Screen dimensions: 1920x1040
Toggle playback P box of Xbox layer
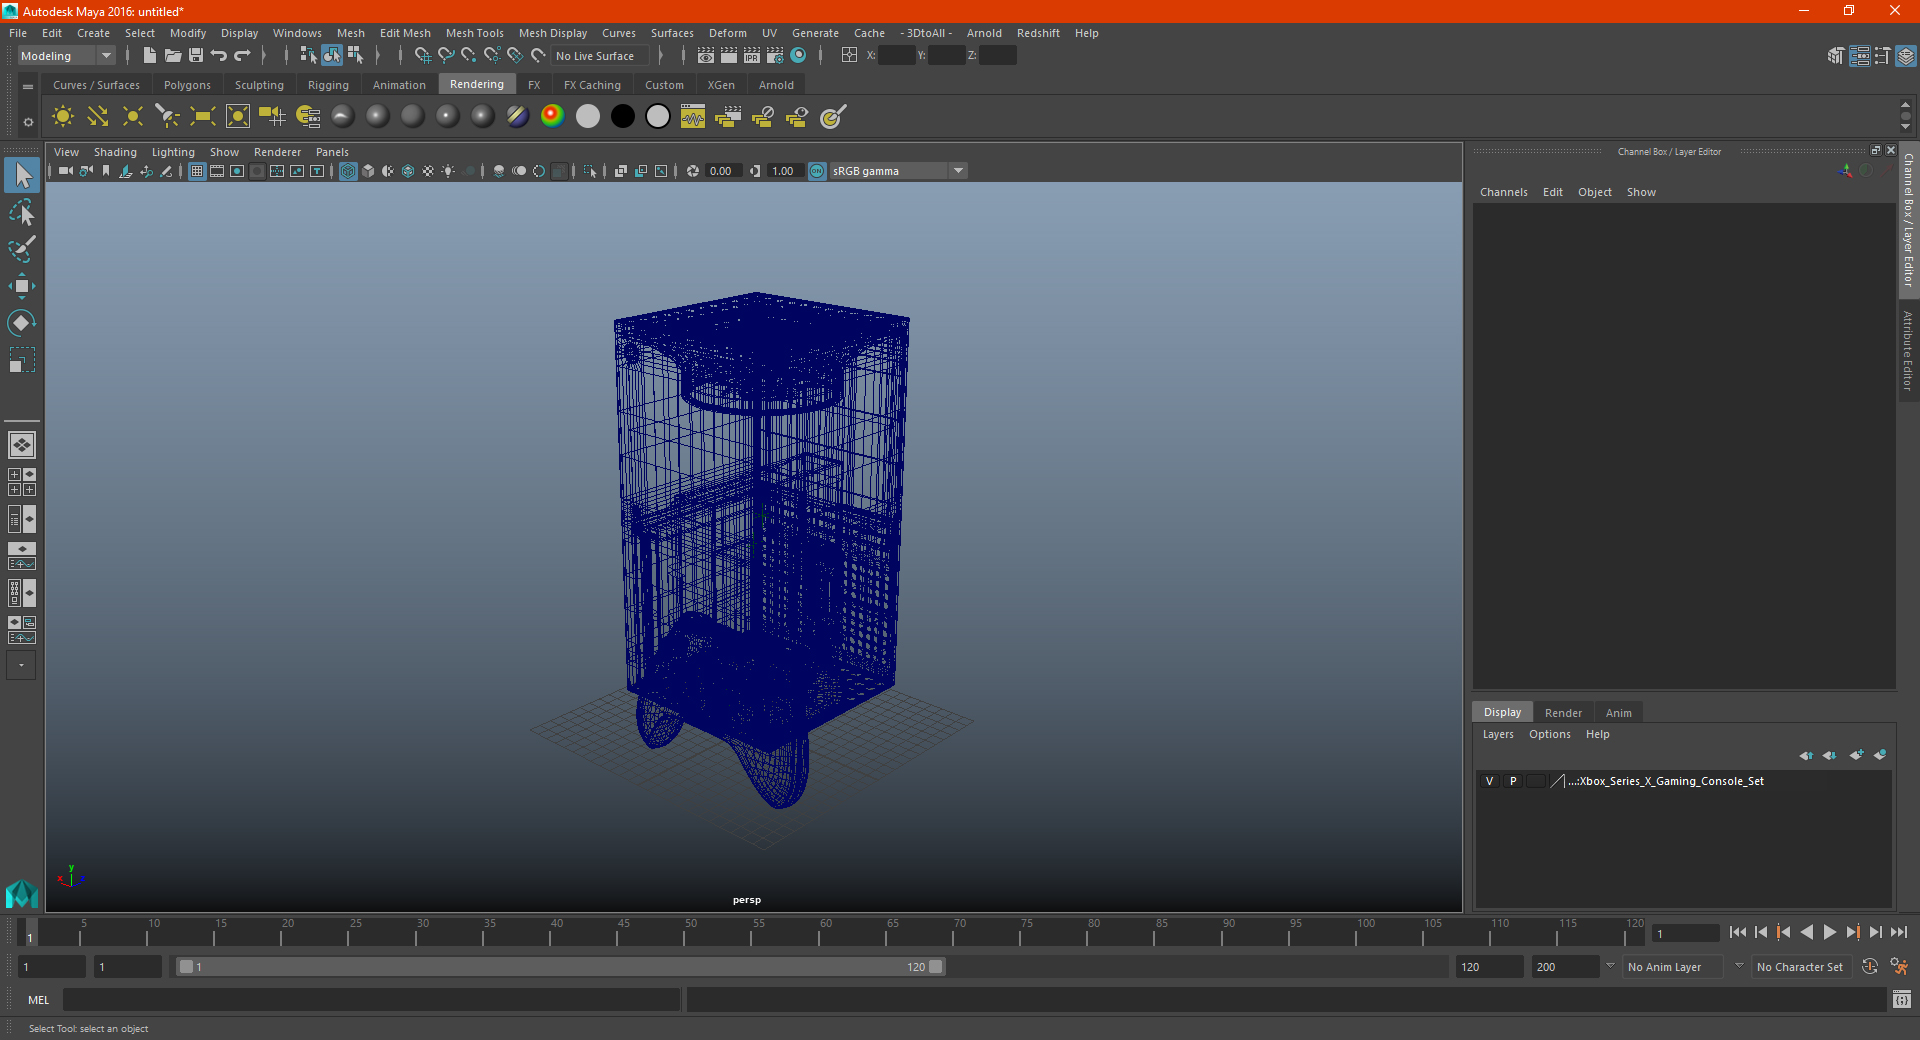[x=1513, y=781]
